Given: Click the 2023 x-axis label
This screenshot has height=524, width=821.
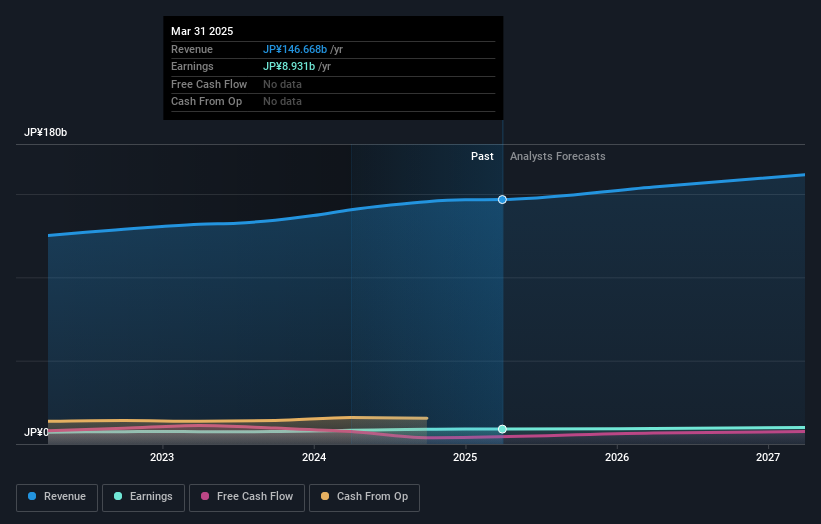Looking at the screenshot, I should tap(162, 457).
